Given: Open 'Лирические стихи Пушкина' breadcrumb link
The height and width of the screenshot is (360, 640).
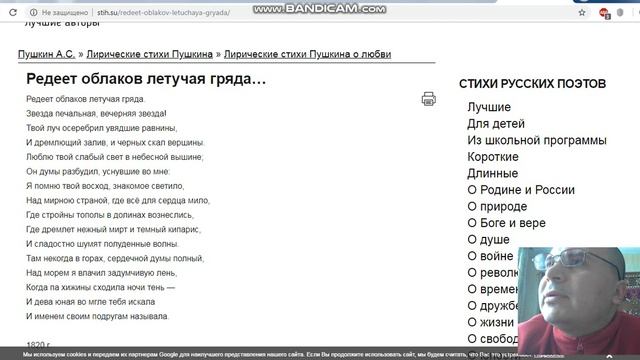Looking at the screenshot, I should point(149,54).
